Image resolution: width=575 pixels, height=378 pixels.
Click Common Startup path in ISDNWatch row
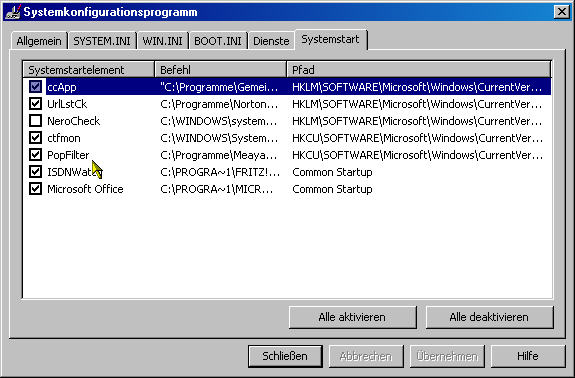[332, 172]
